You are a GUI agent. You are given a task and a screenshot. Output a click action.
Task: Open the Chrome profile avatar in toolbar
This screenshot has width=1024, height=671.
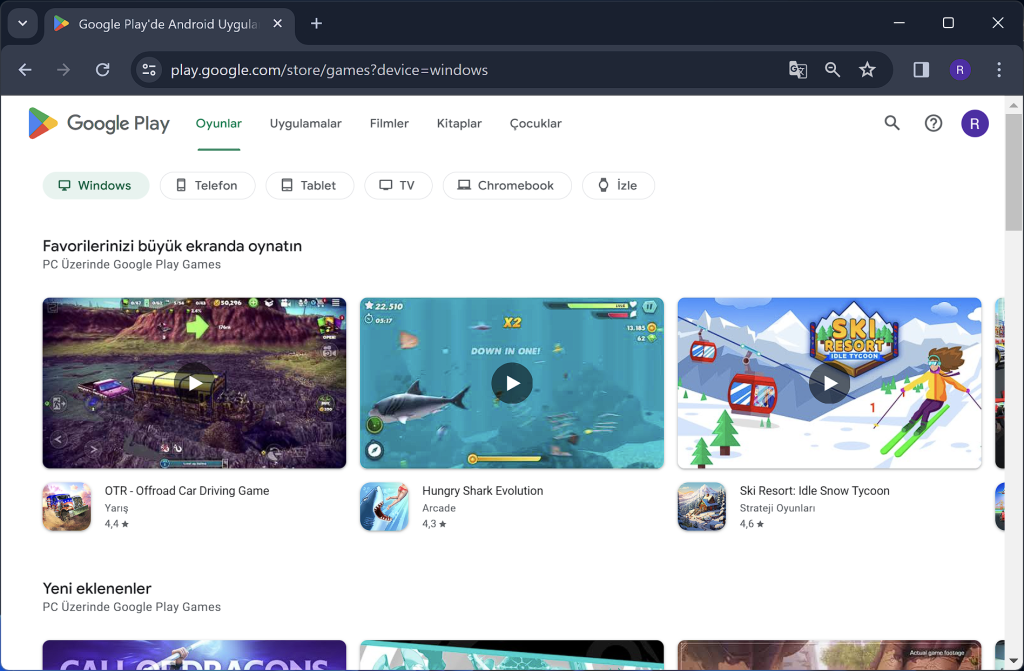(x=959, y=70)
